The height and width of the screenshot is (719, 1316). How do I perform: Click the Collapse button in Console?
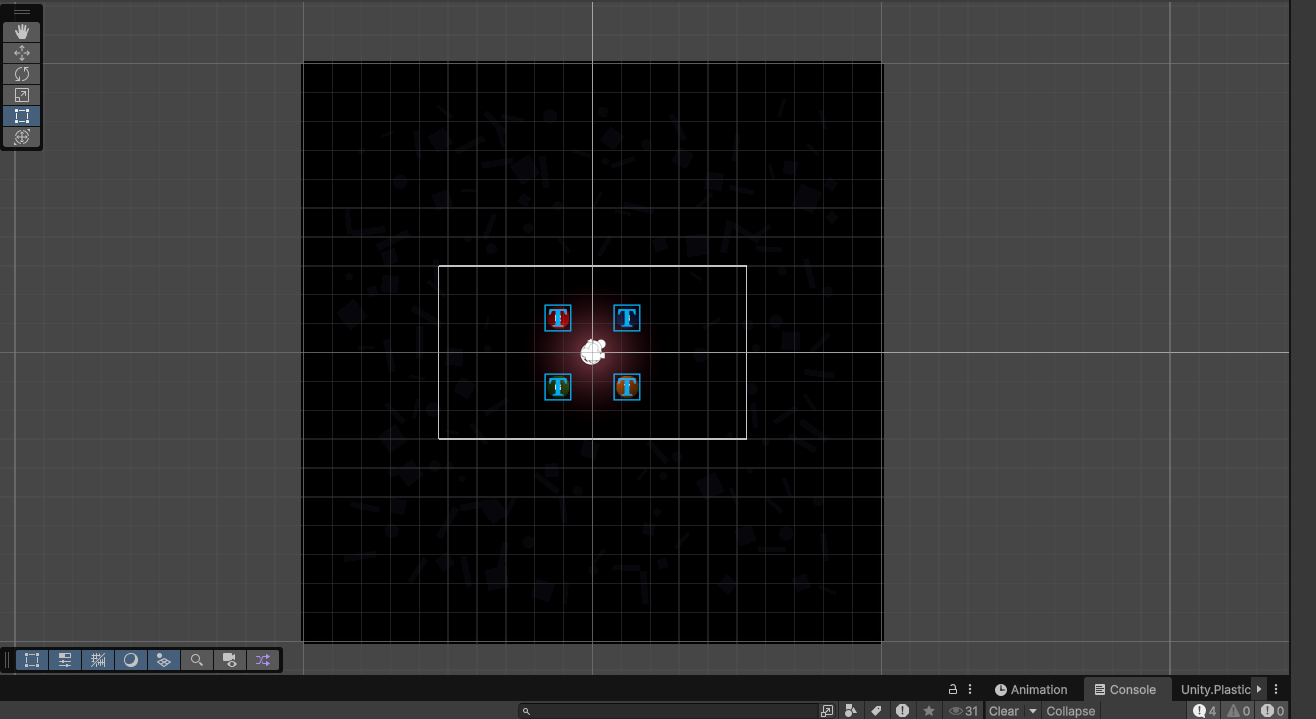click(x=1071, y=711)
